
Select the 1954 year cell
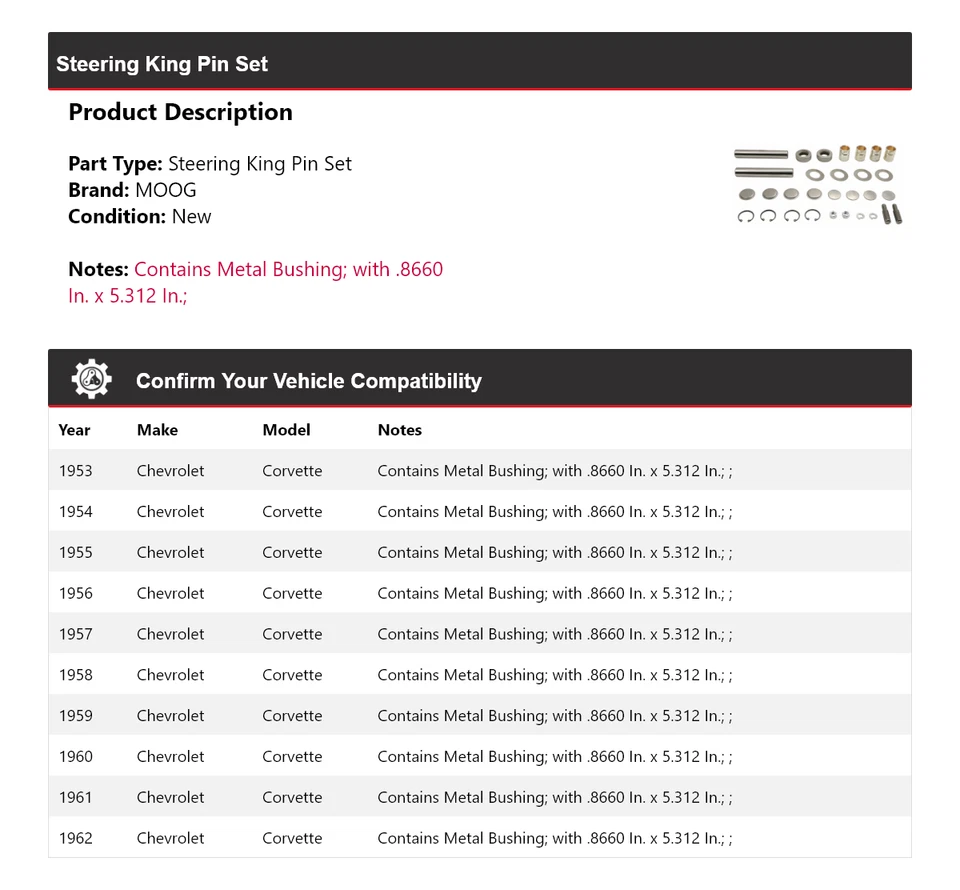pyautogui.click(x=75, y=512)
